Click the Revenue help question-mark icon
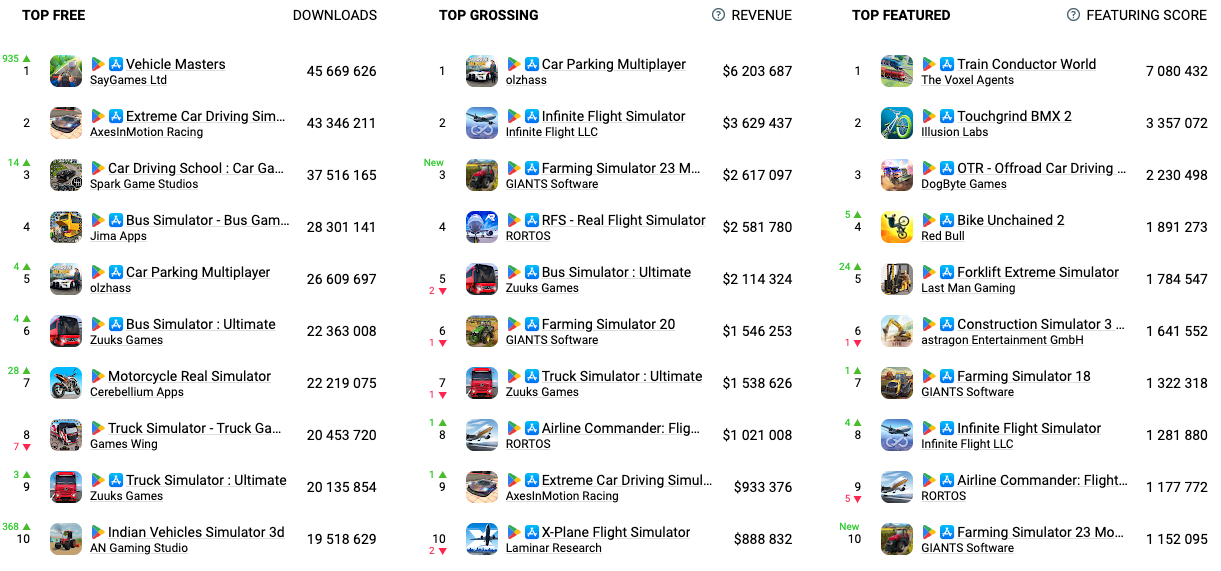 point(718,15)
